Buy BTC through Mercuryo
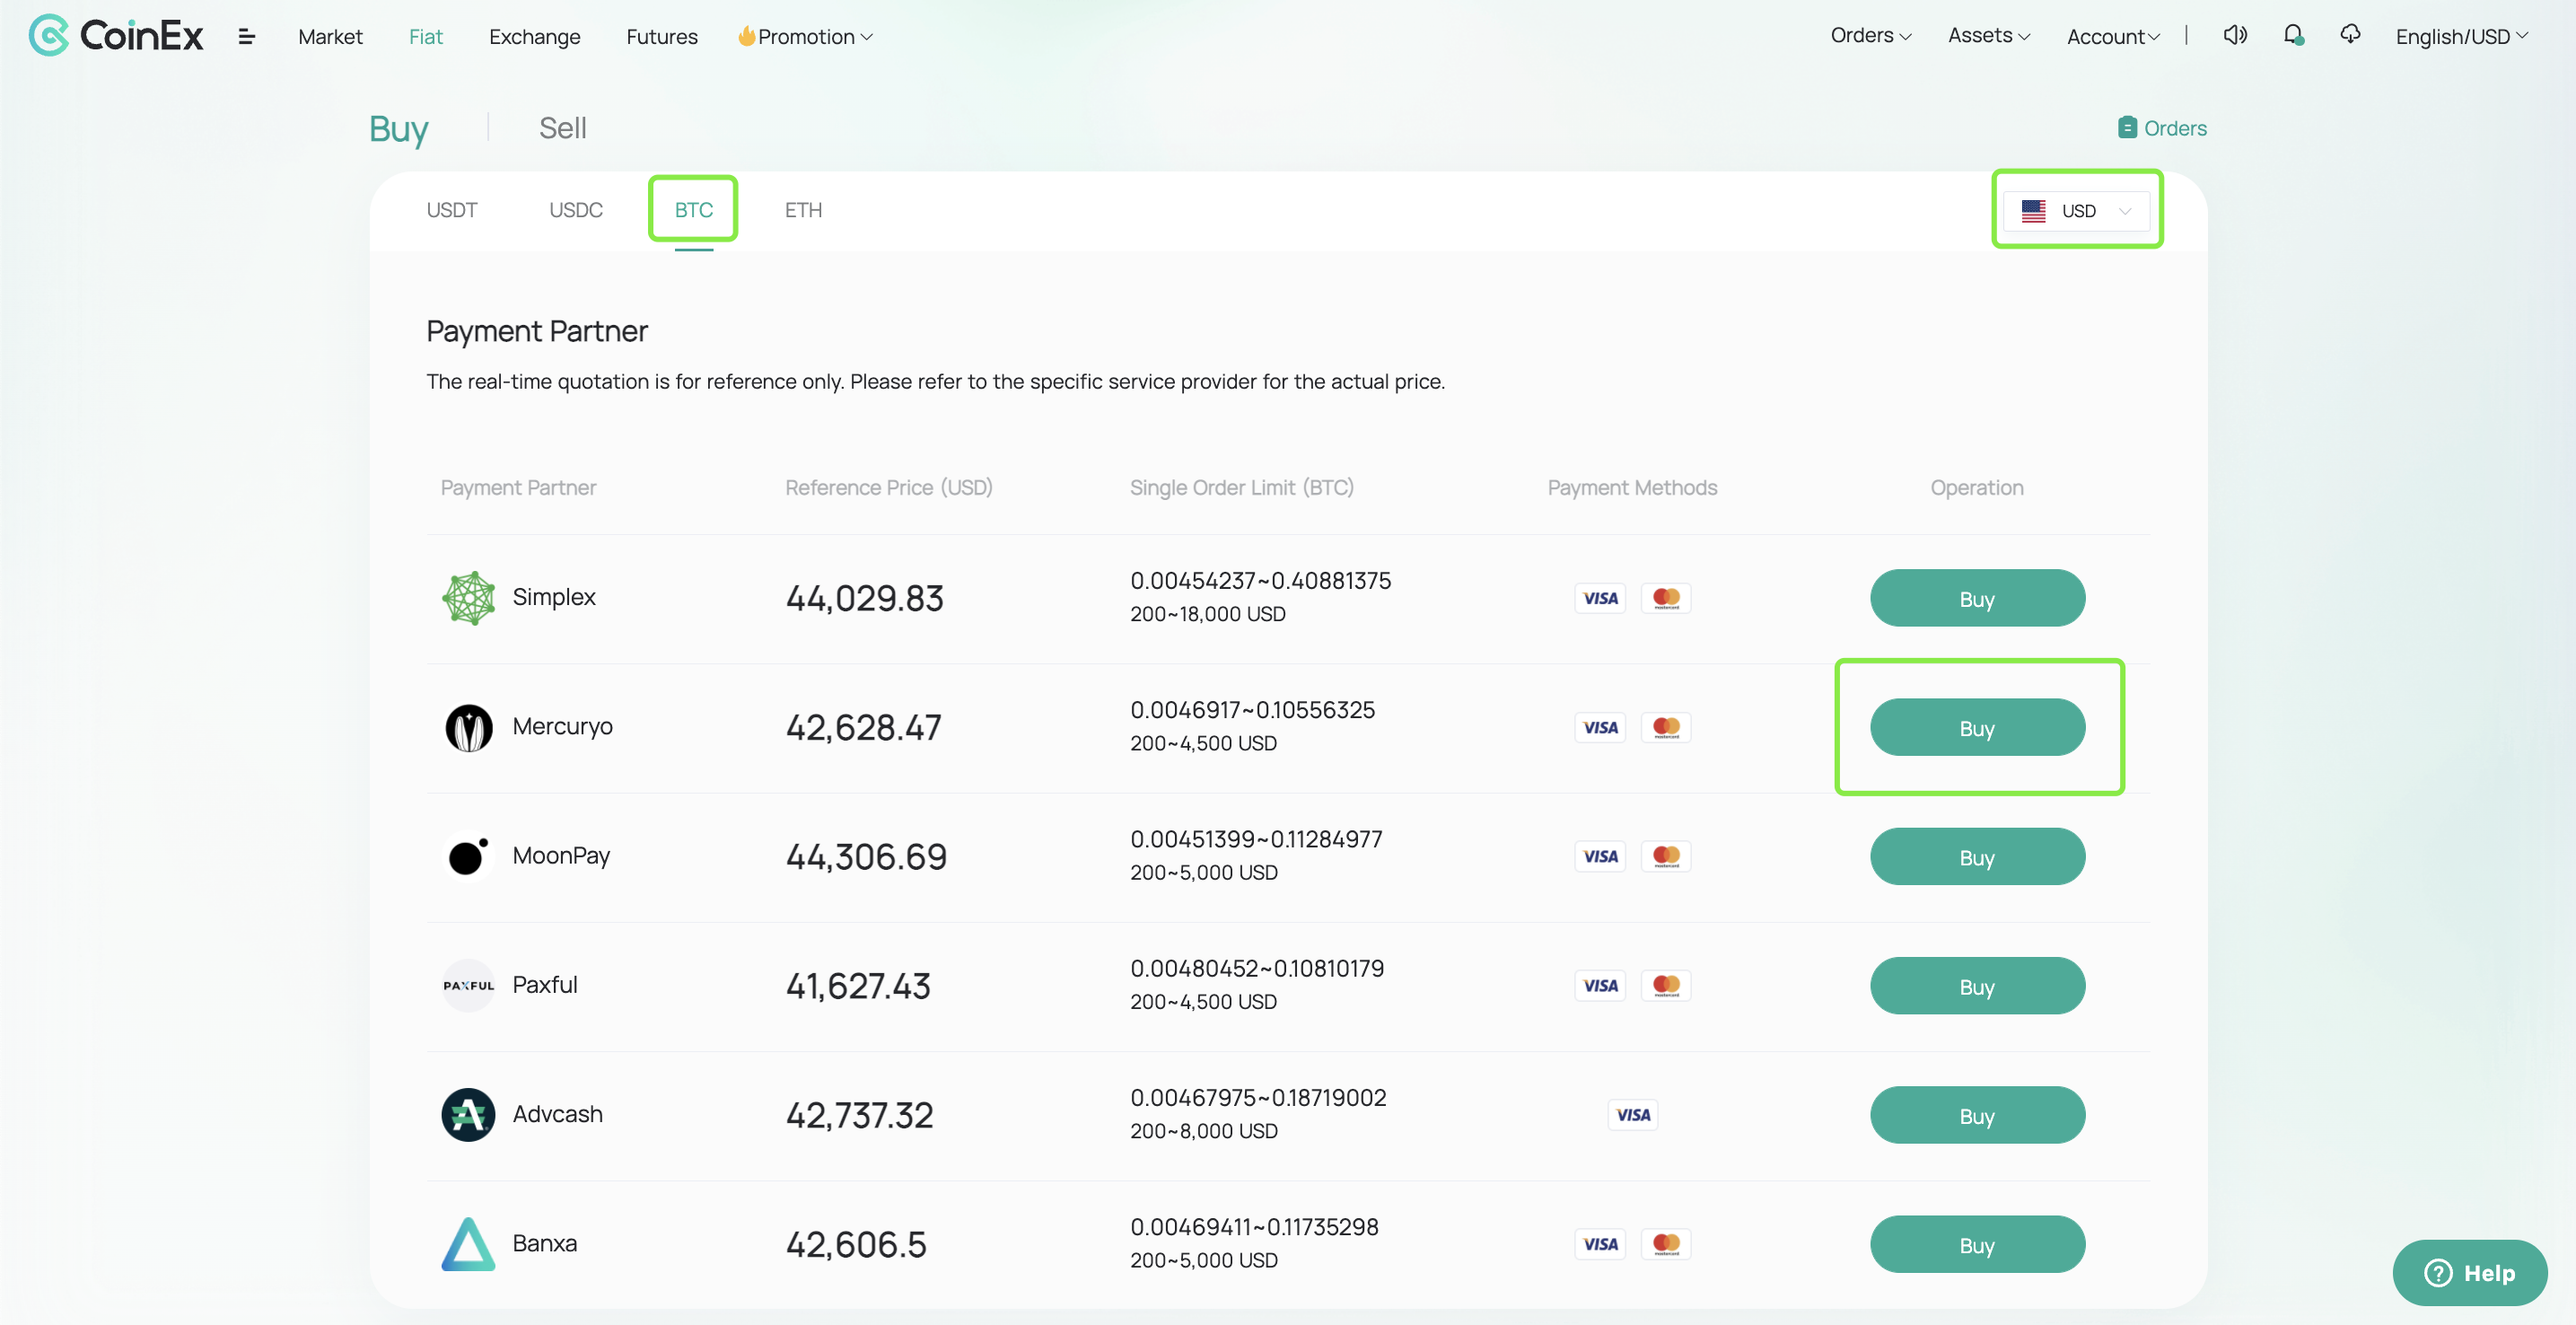The height and width of the screenshot is (1325, 2576). point(1977,727)
